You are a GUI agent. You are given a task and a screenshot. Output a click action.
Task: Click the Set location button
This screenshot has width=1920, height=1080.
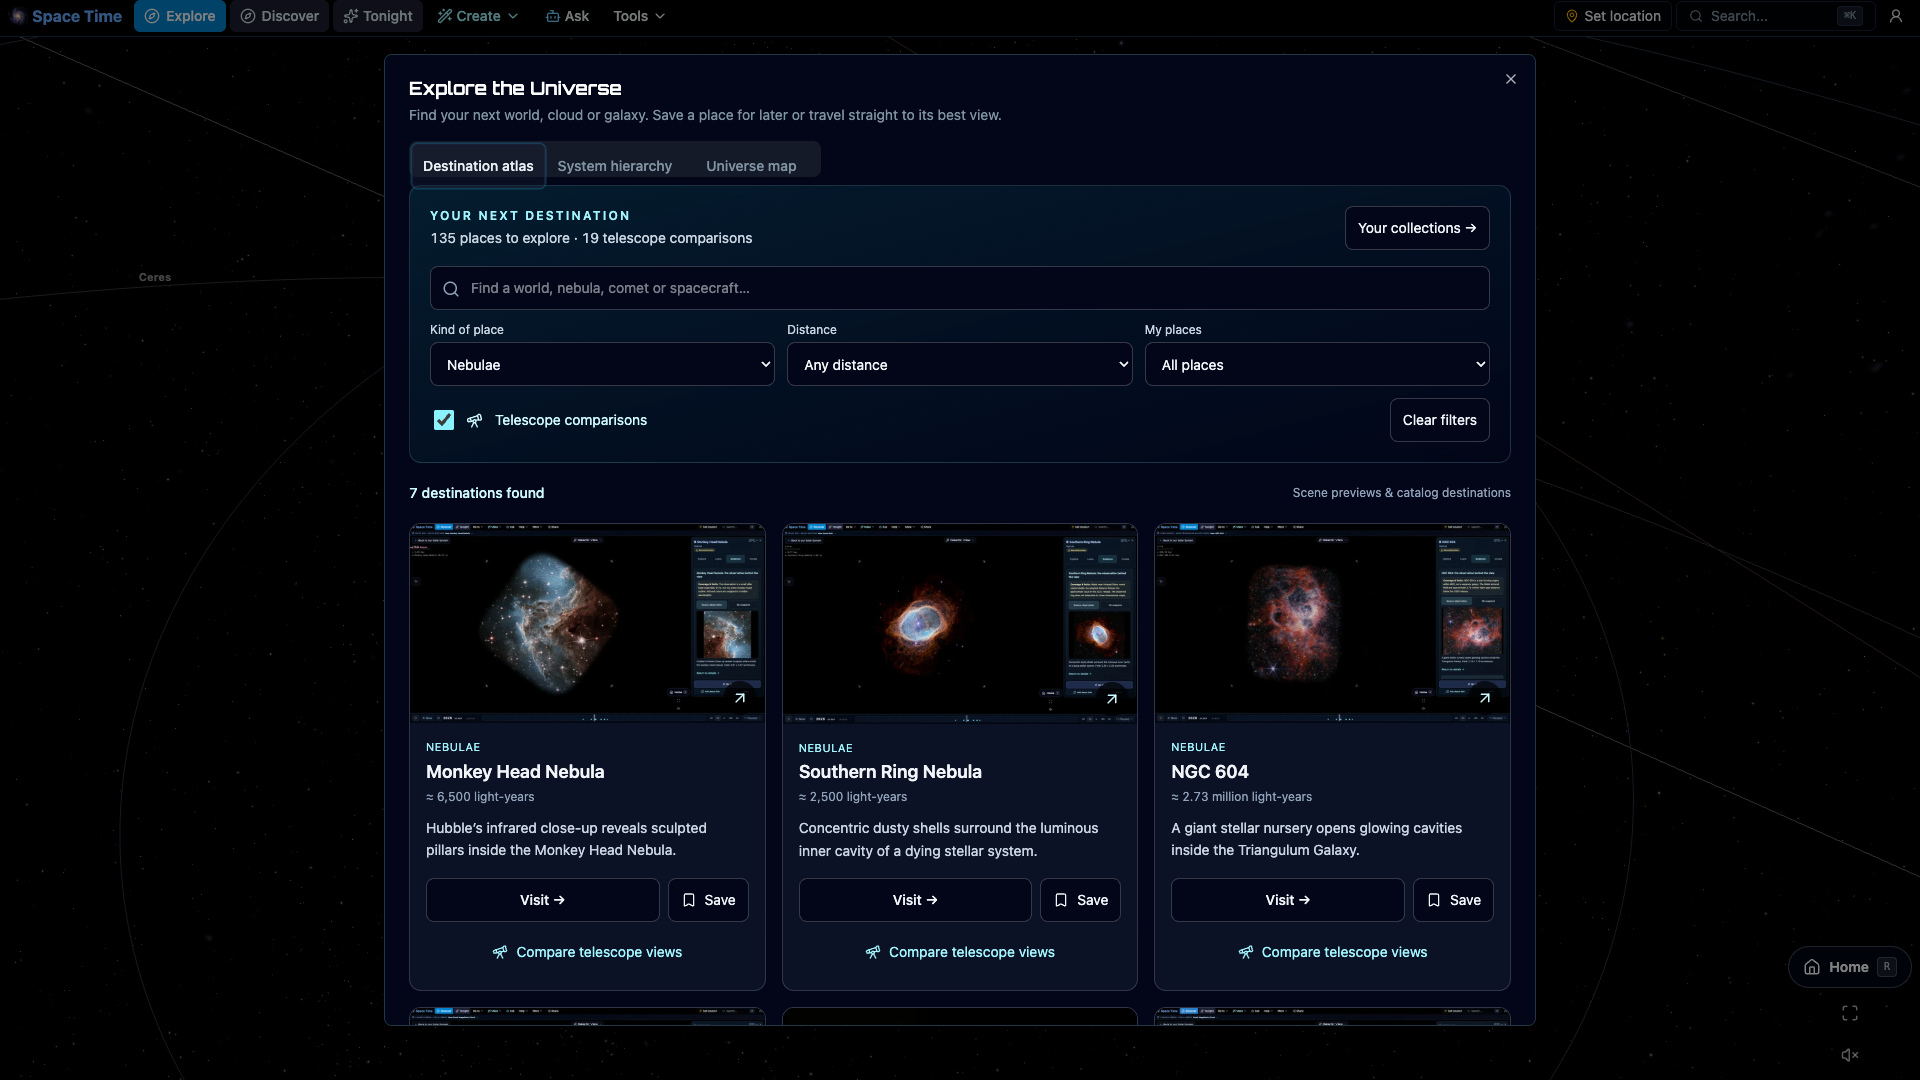1613,16
